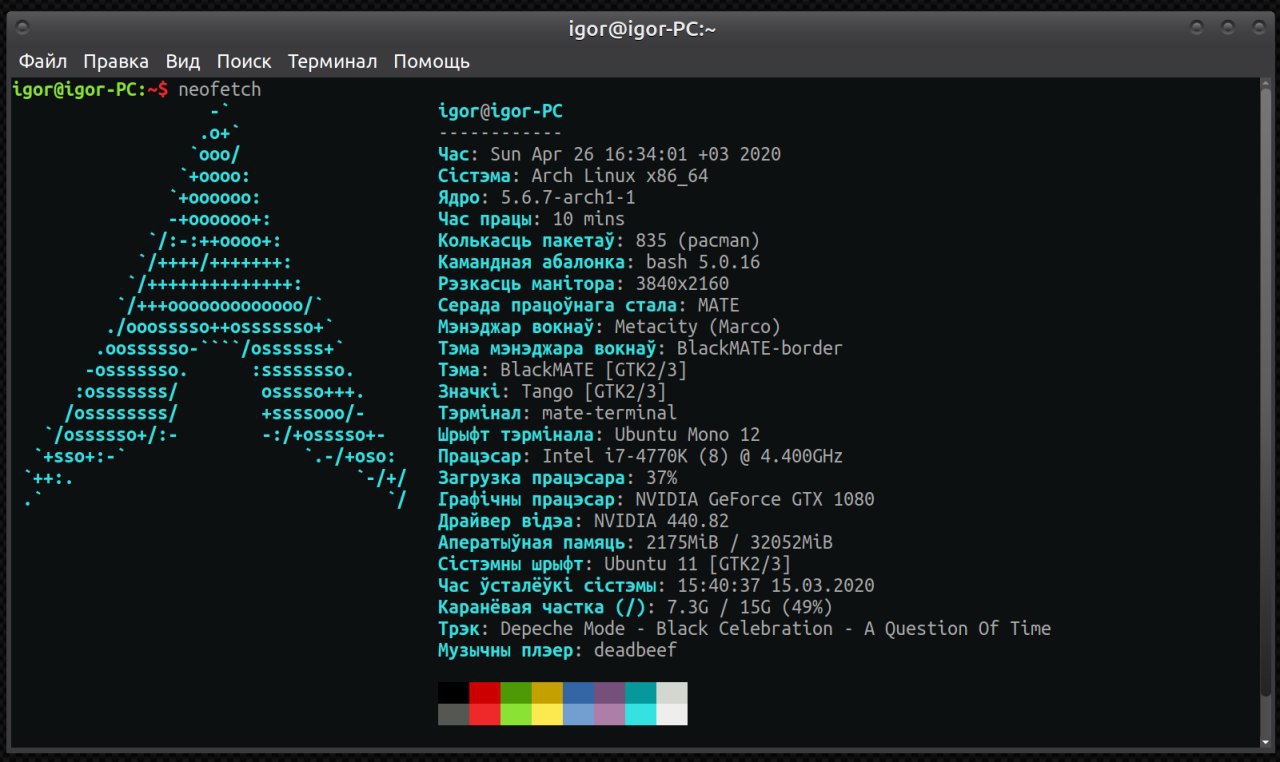Click the dark green swatch in the top row
This screenshot has width=1280, height=762.
click(516, 693)
